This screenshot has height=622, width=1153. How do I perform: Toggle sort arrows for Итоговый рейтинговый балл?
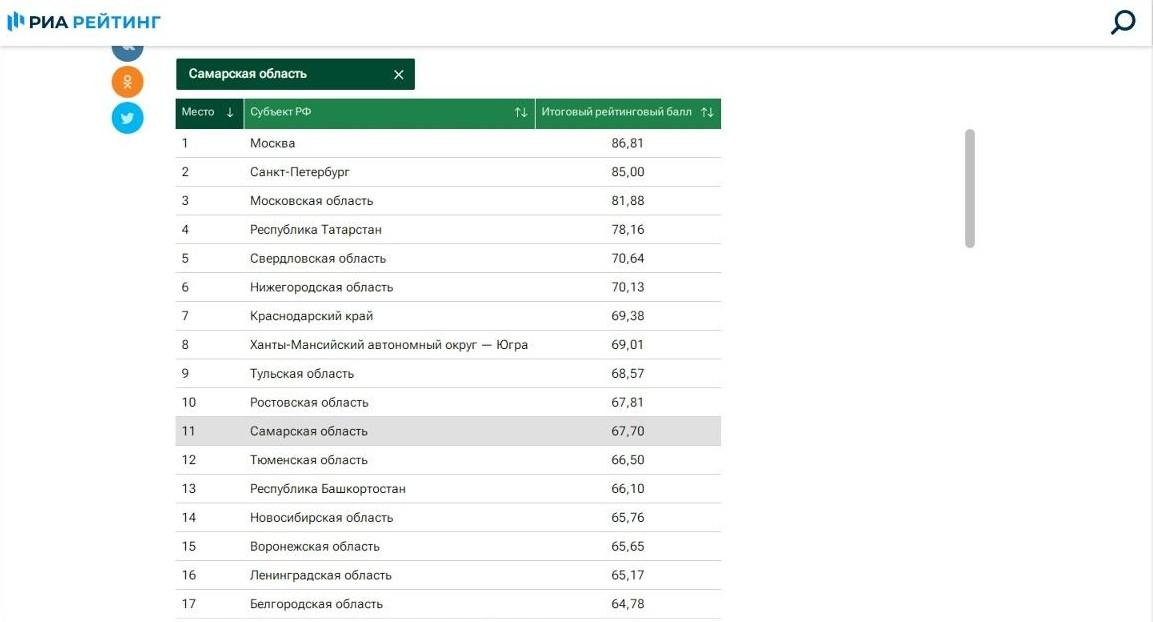coord(707,113)
